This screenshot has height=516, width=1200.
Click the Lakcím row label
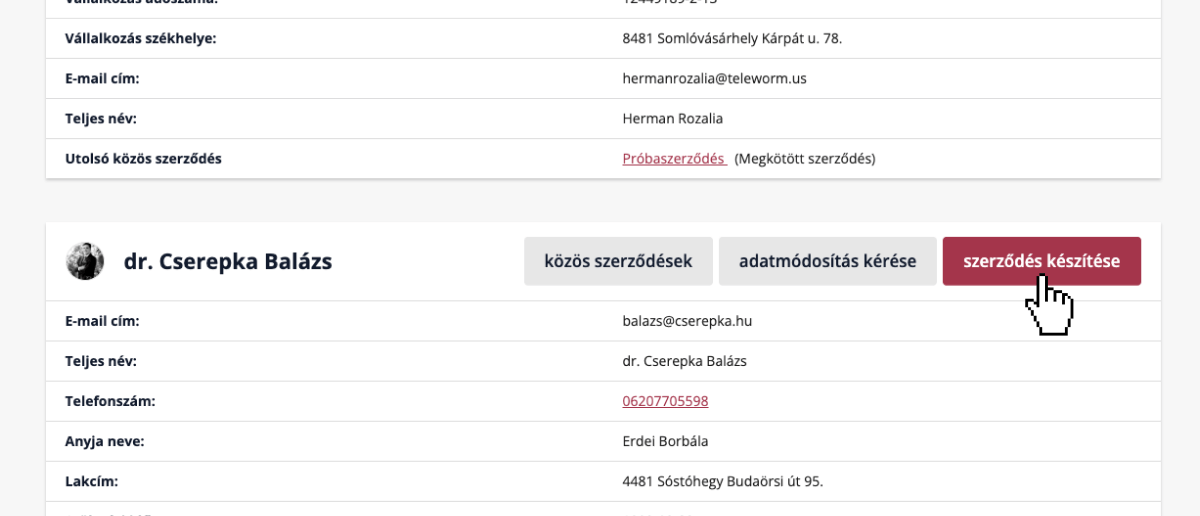click(92, 481)
